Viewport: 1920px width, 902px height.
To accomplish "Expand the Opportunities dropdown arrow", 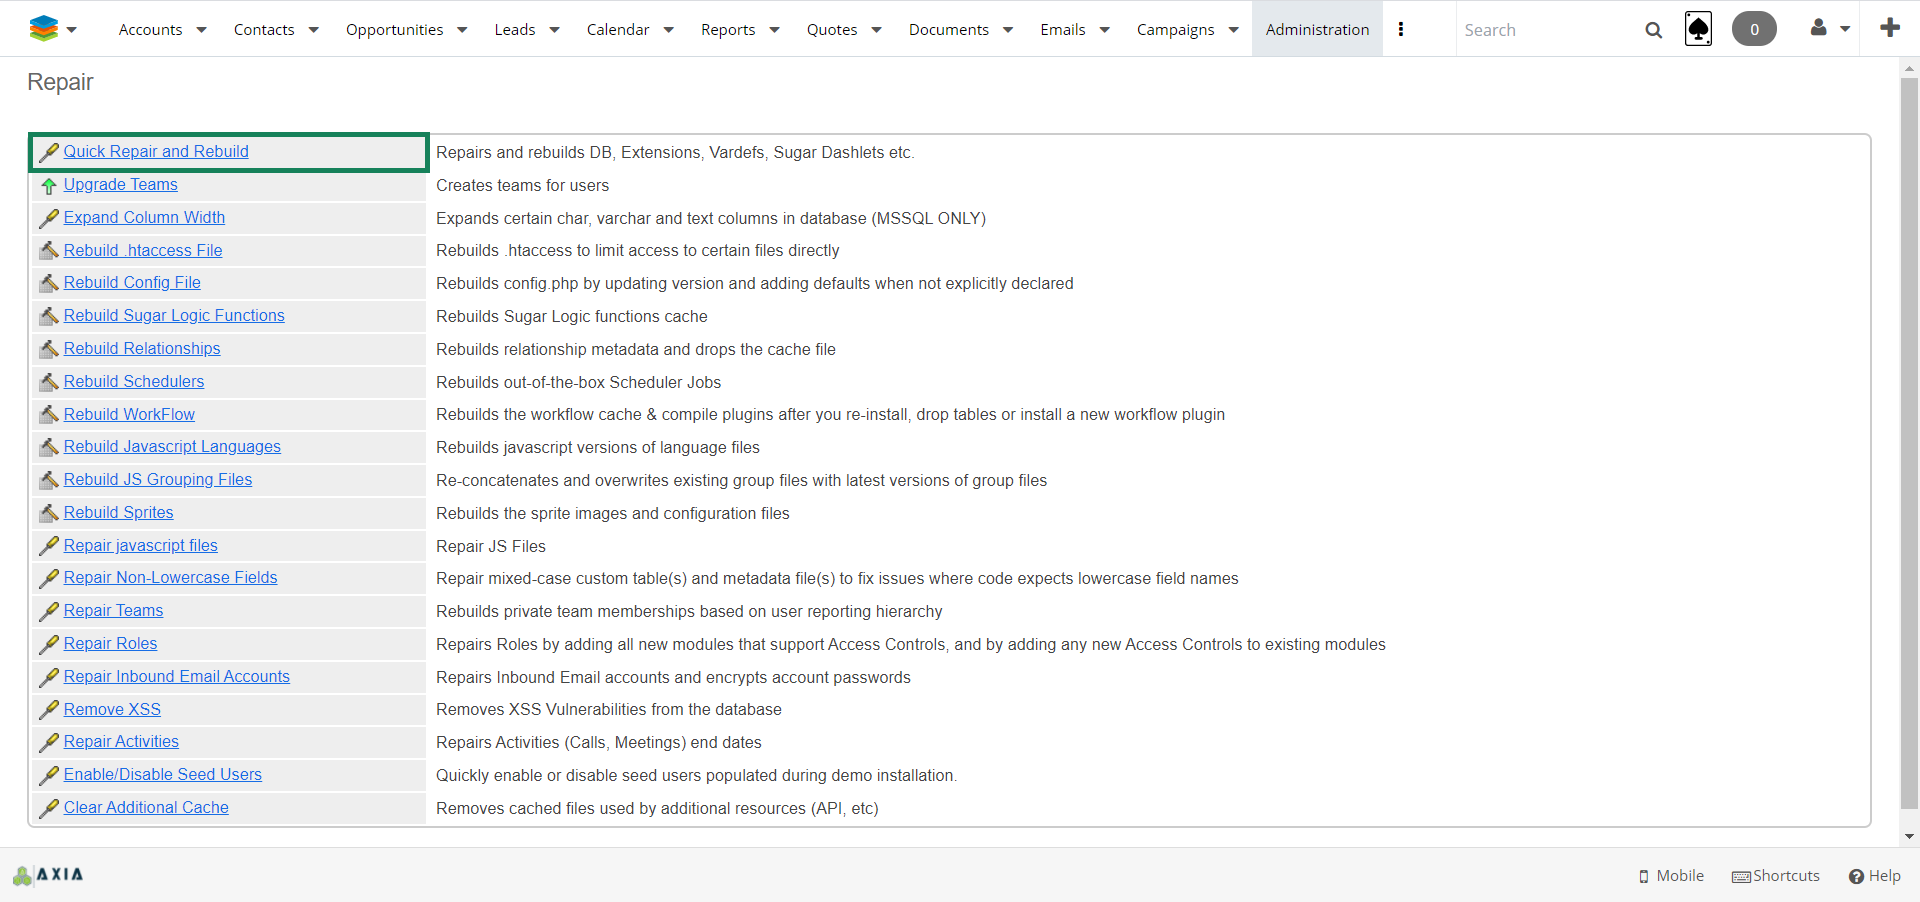I will coord(462,30).
